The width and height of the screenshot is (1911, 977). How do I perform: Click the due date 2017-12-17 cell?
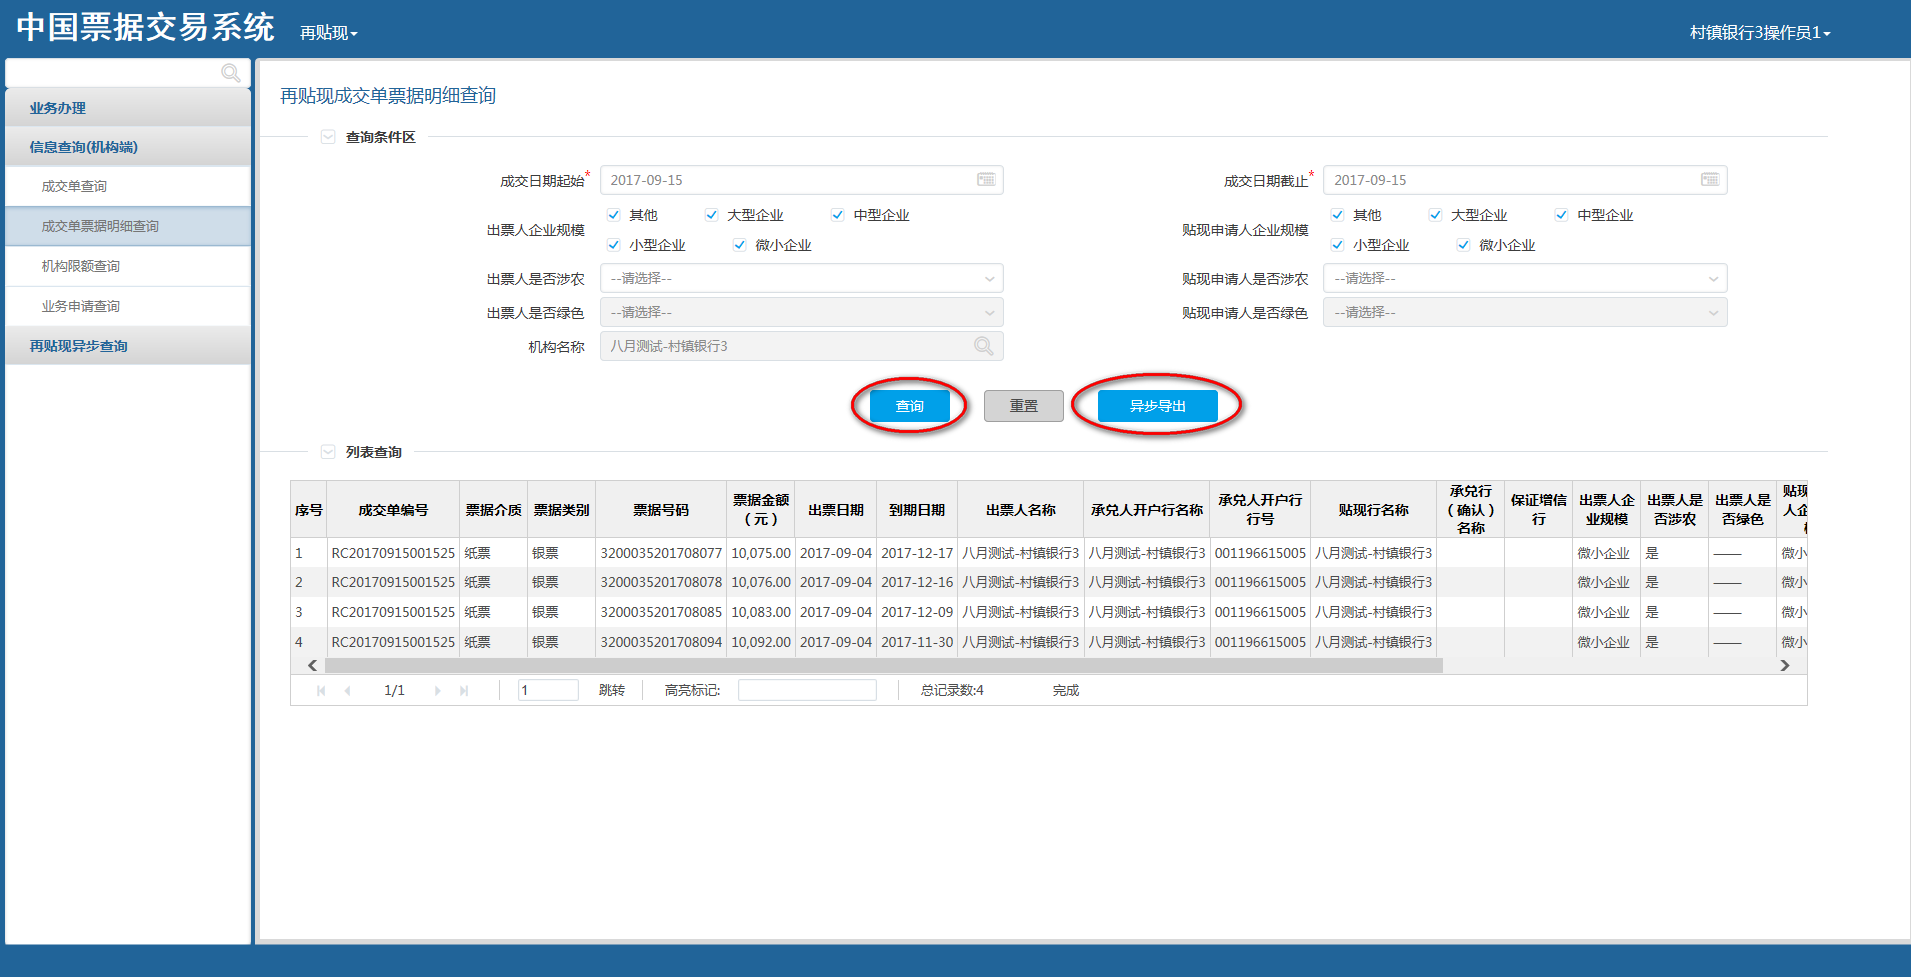917,553
